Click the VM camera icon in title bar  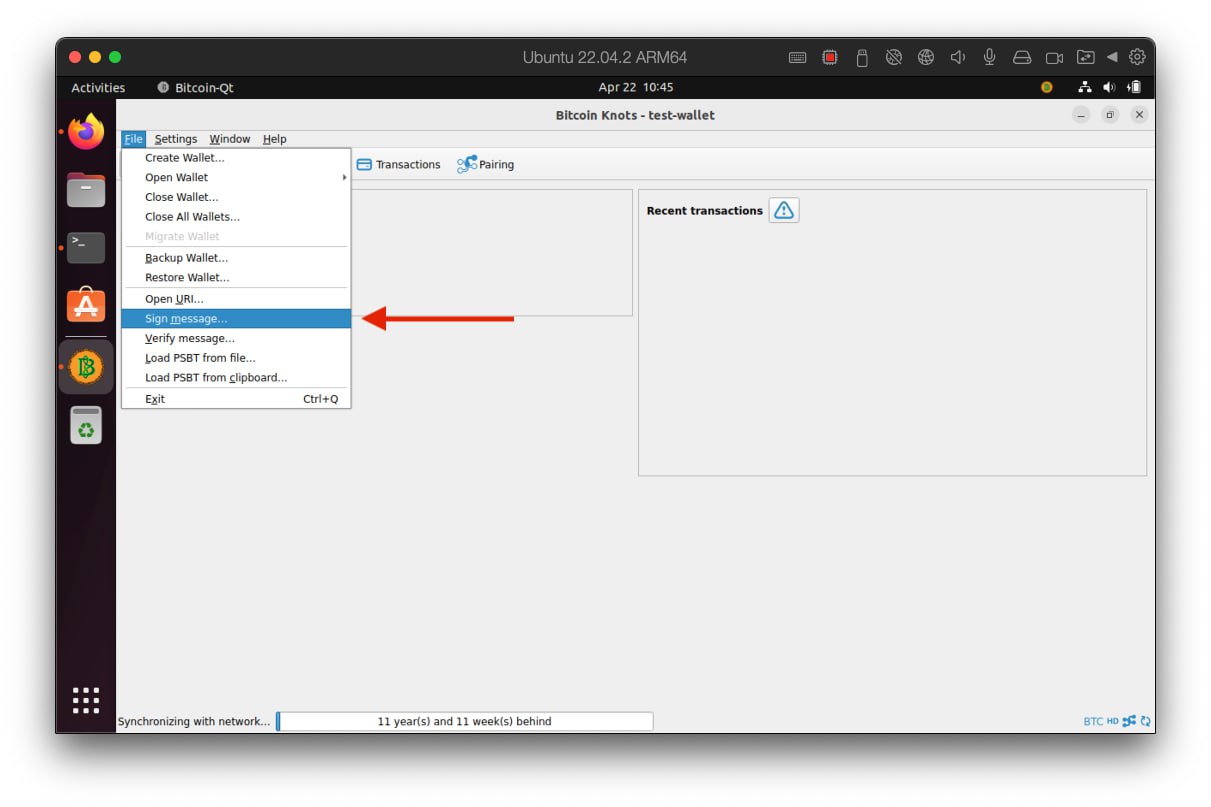(x=1054, y=57)
